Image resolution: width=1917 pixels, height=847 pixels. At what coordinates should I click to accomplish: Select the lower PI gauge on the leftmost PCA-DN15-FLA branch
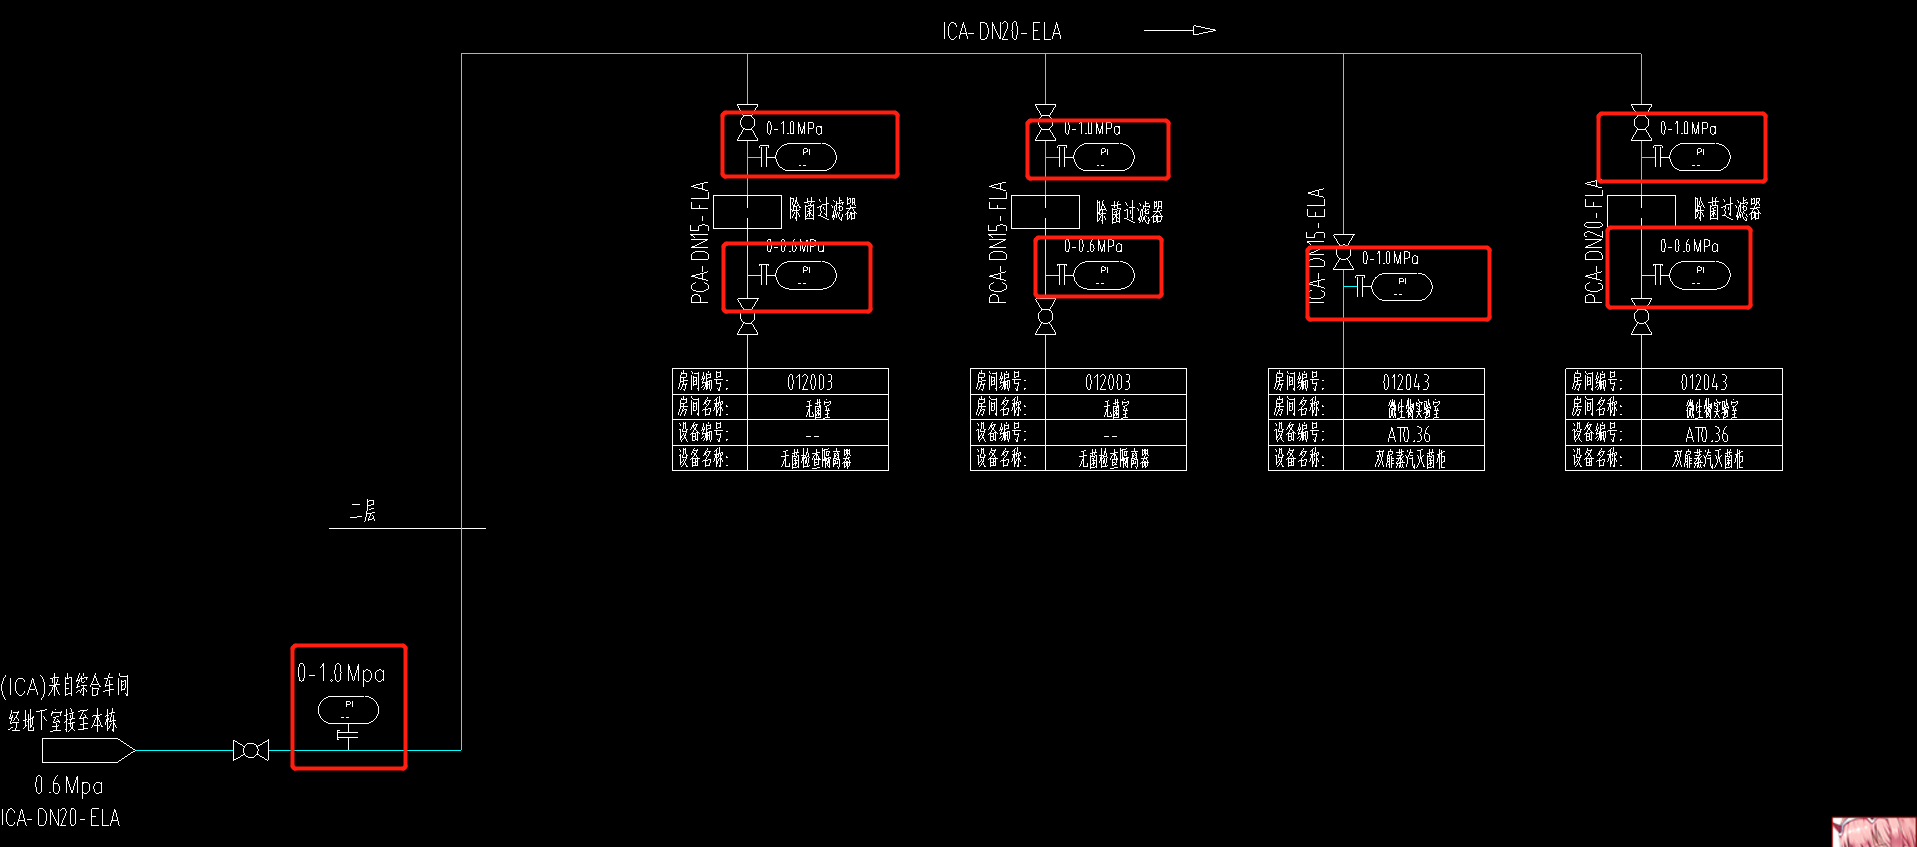[806, 275]
